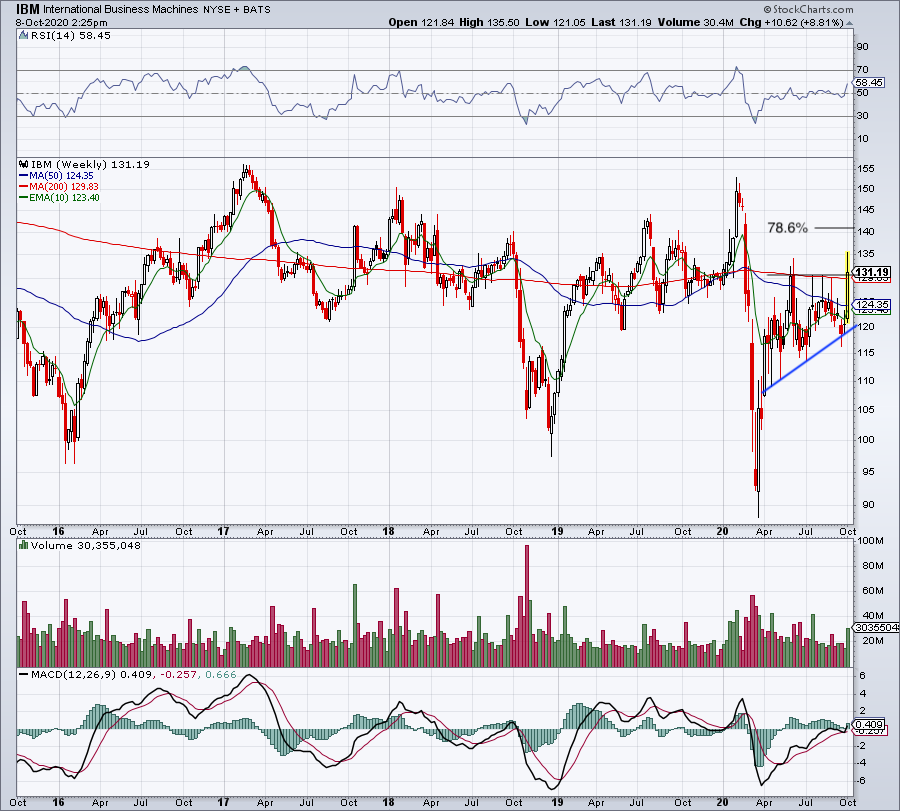Screen dimensions: 900x811
Task: Click the High 135.50 value
Action: (490, 22)
